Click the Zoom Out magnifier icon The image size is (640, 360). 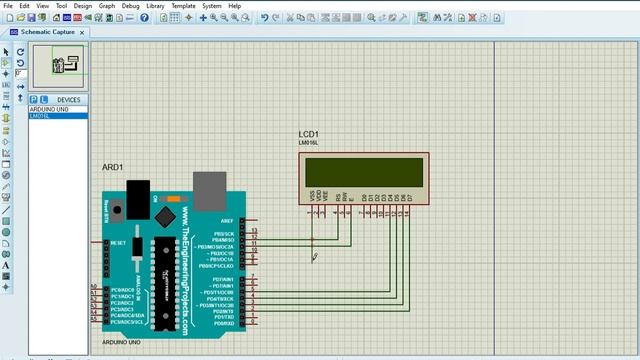click(x=224, y=18)
